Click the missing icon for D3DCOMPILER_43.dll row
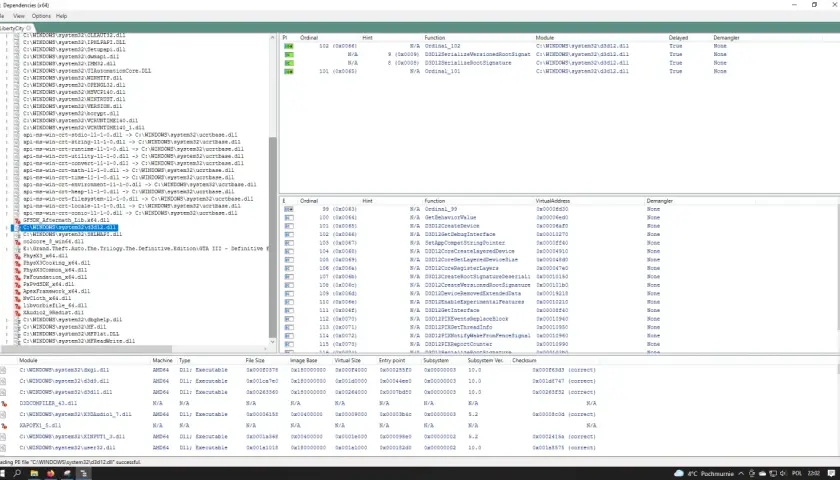The image size is (840, 480). 4,403
